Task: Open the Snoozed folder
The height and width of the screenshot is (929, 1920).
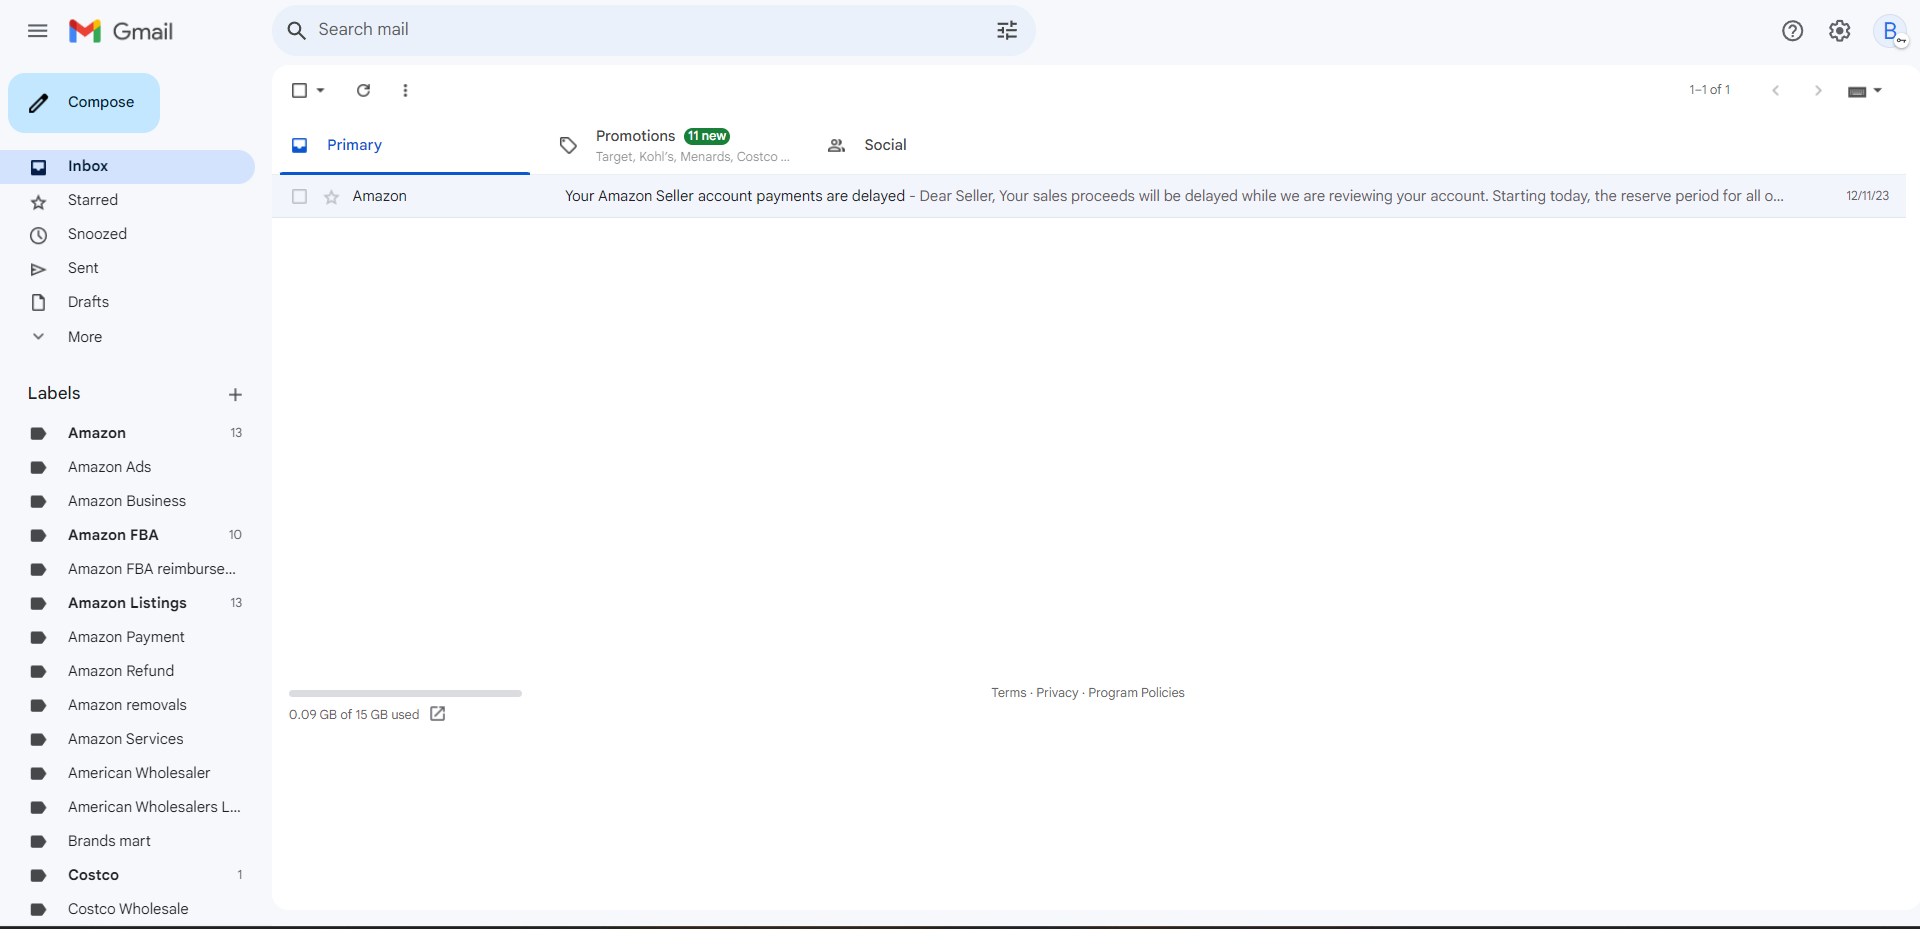Action: pos(127,235)
